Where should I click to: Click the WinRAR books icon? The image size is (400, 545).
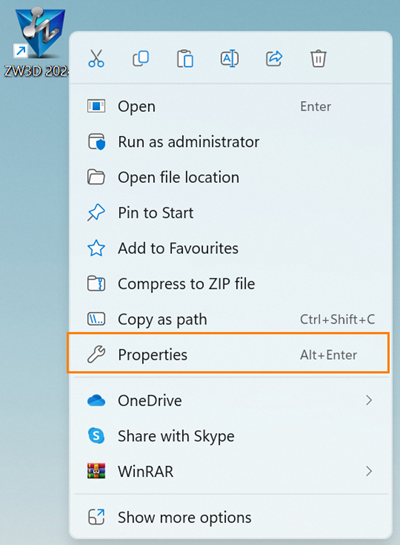pos(96,471)
